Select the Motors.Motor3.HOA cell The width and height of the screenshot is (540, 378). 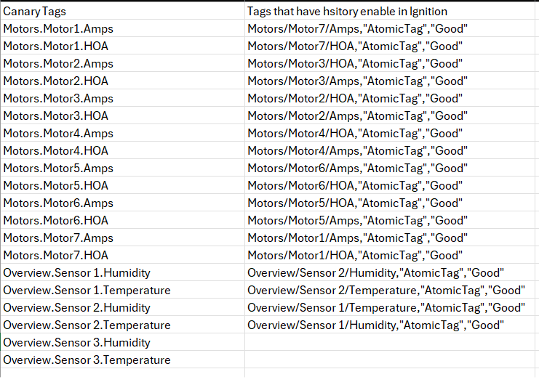tap(123, 116)
